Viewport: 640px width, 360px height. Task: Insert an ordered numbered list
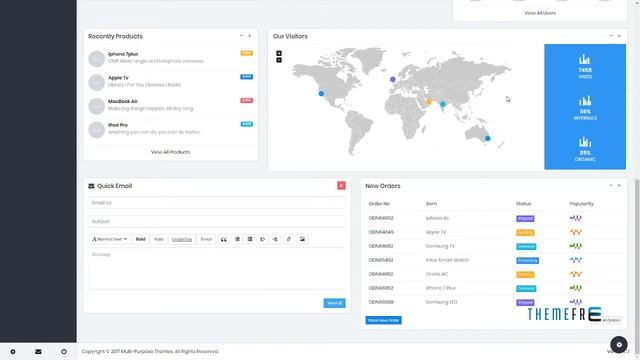250,239
